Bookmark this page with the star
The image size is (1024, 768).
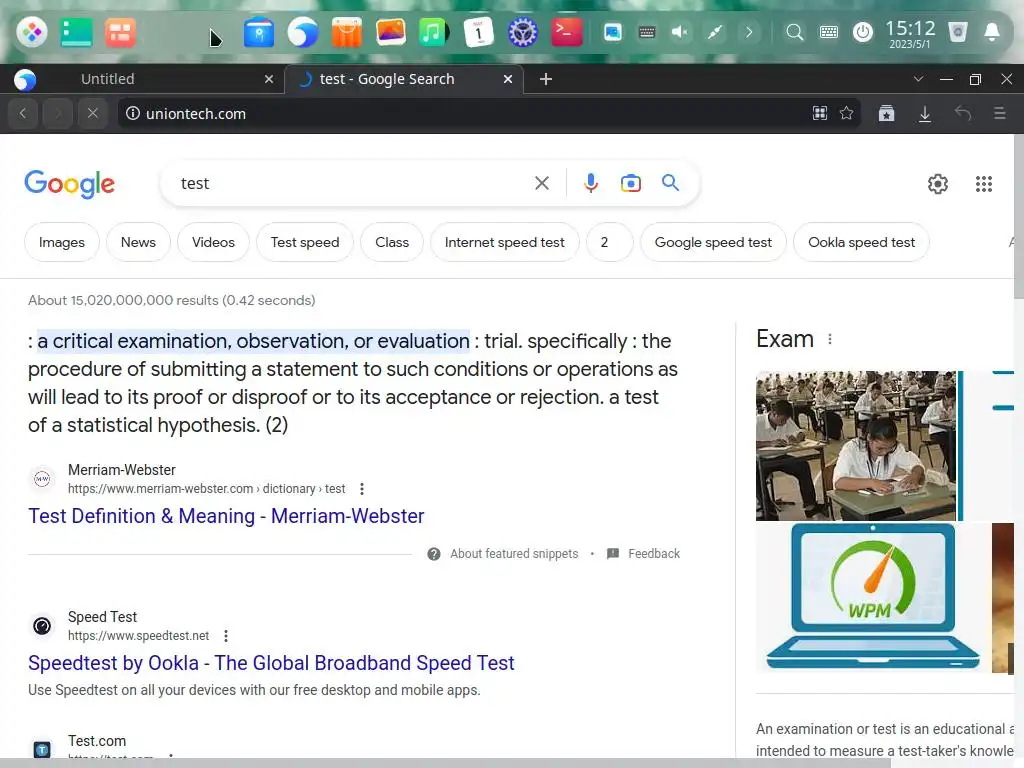[x=846, y=114]
